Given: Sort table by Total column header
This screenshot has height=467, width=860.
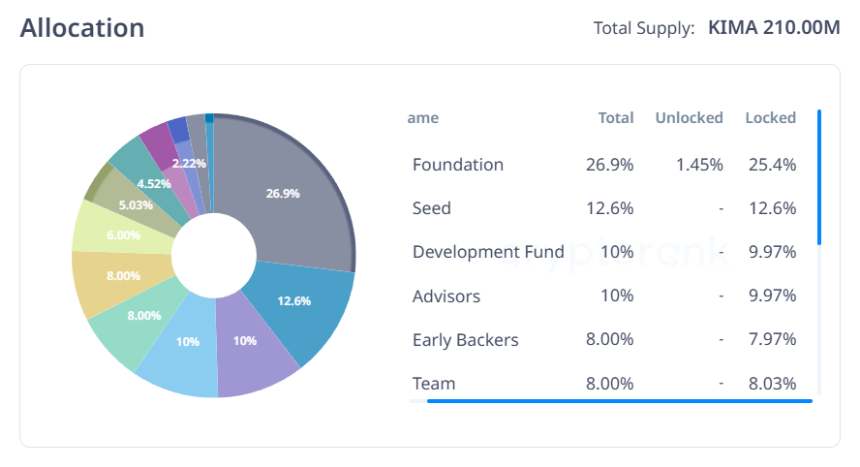Looking at the screenshot, I should tap(615, 118).
